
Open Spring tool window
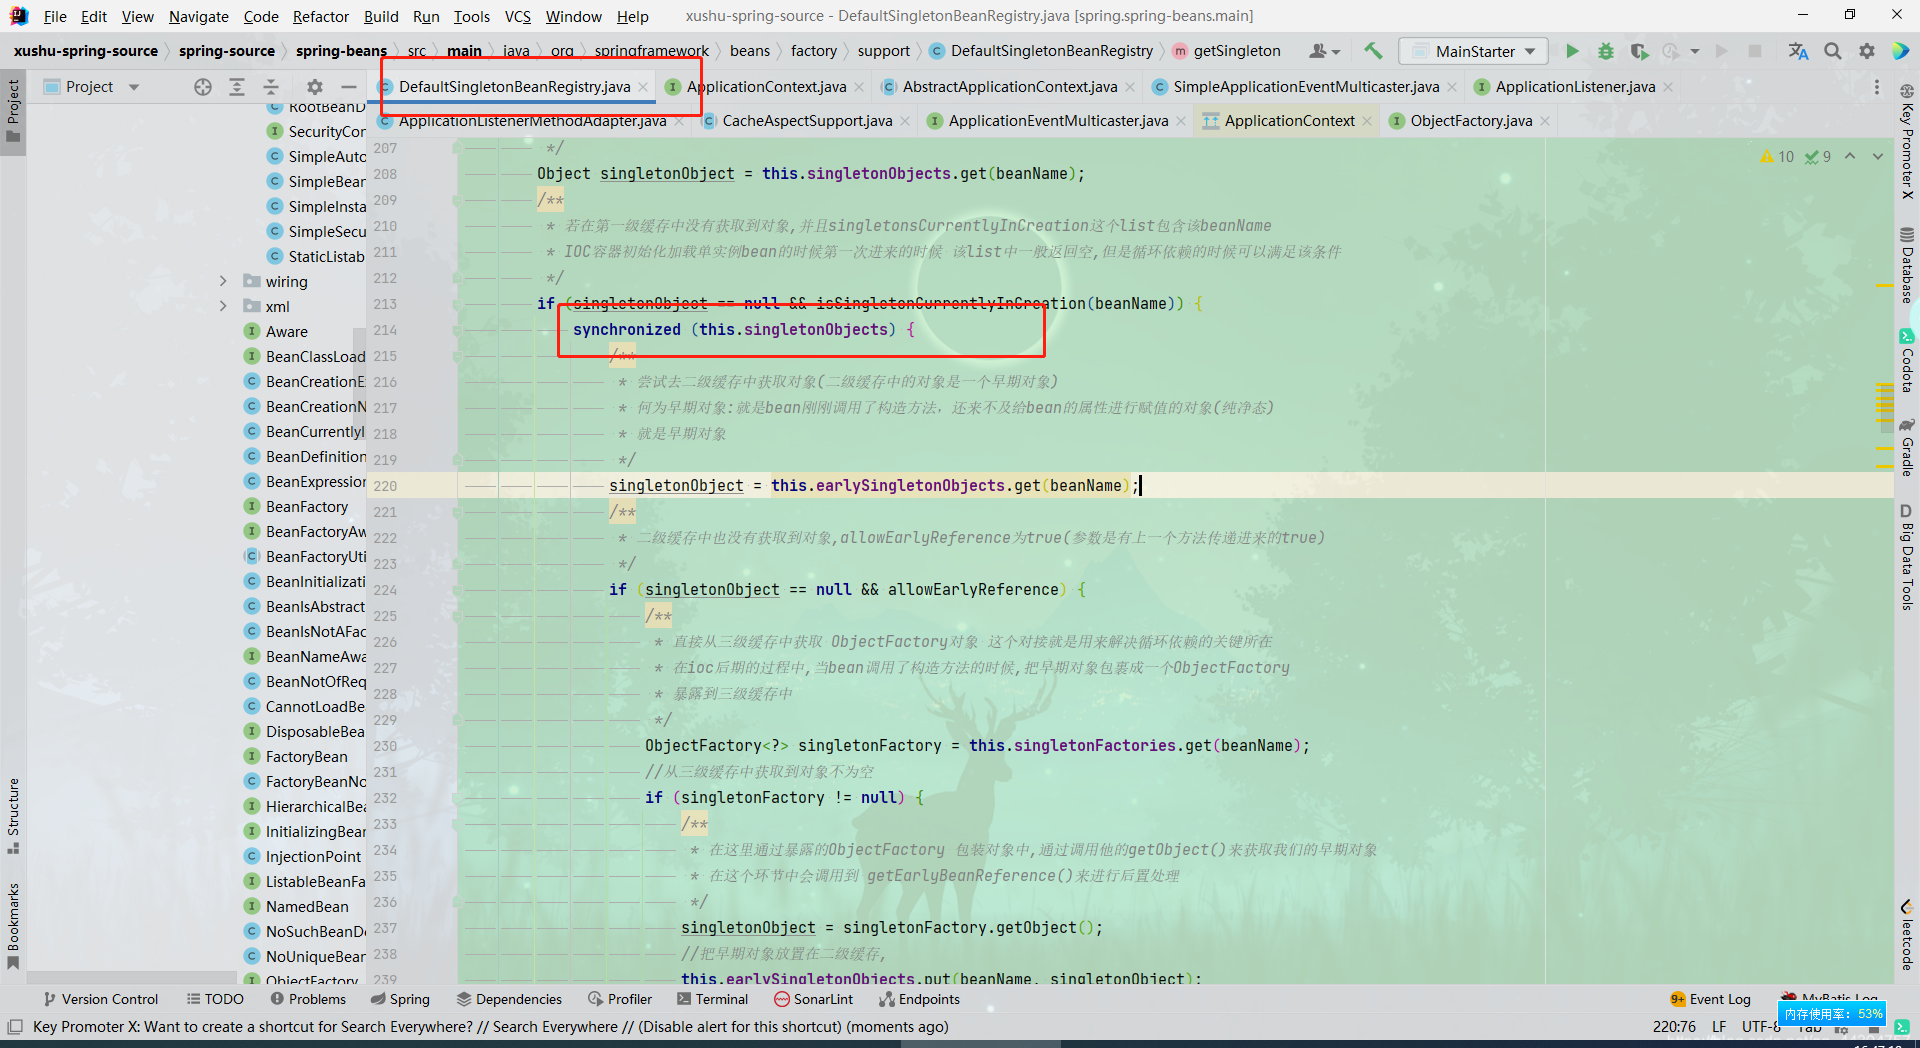(x=400, y=999)
